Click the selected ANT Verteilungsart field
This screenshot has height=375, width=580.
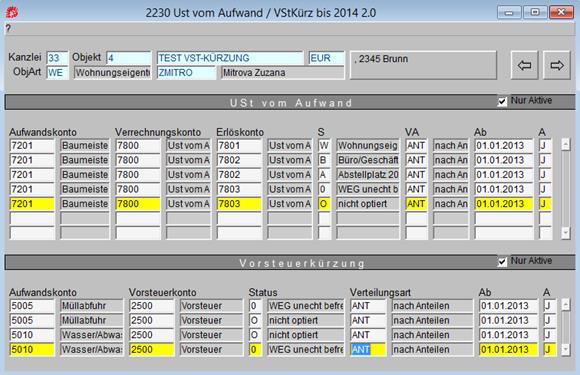[x=368, y=349]
